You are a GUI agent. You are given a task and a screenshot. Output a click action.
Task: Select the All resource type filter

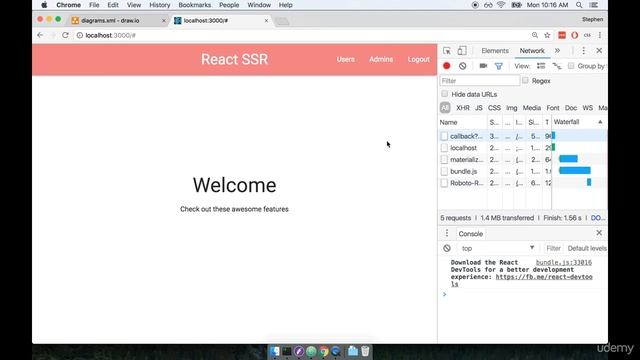pos(445,108)
